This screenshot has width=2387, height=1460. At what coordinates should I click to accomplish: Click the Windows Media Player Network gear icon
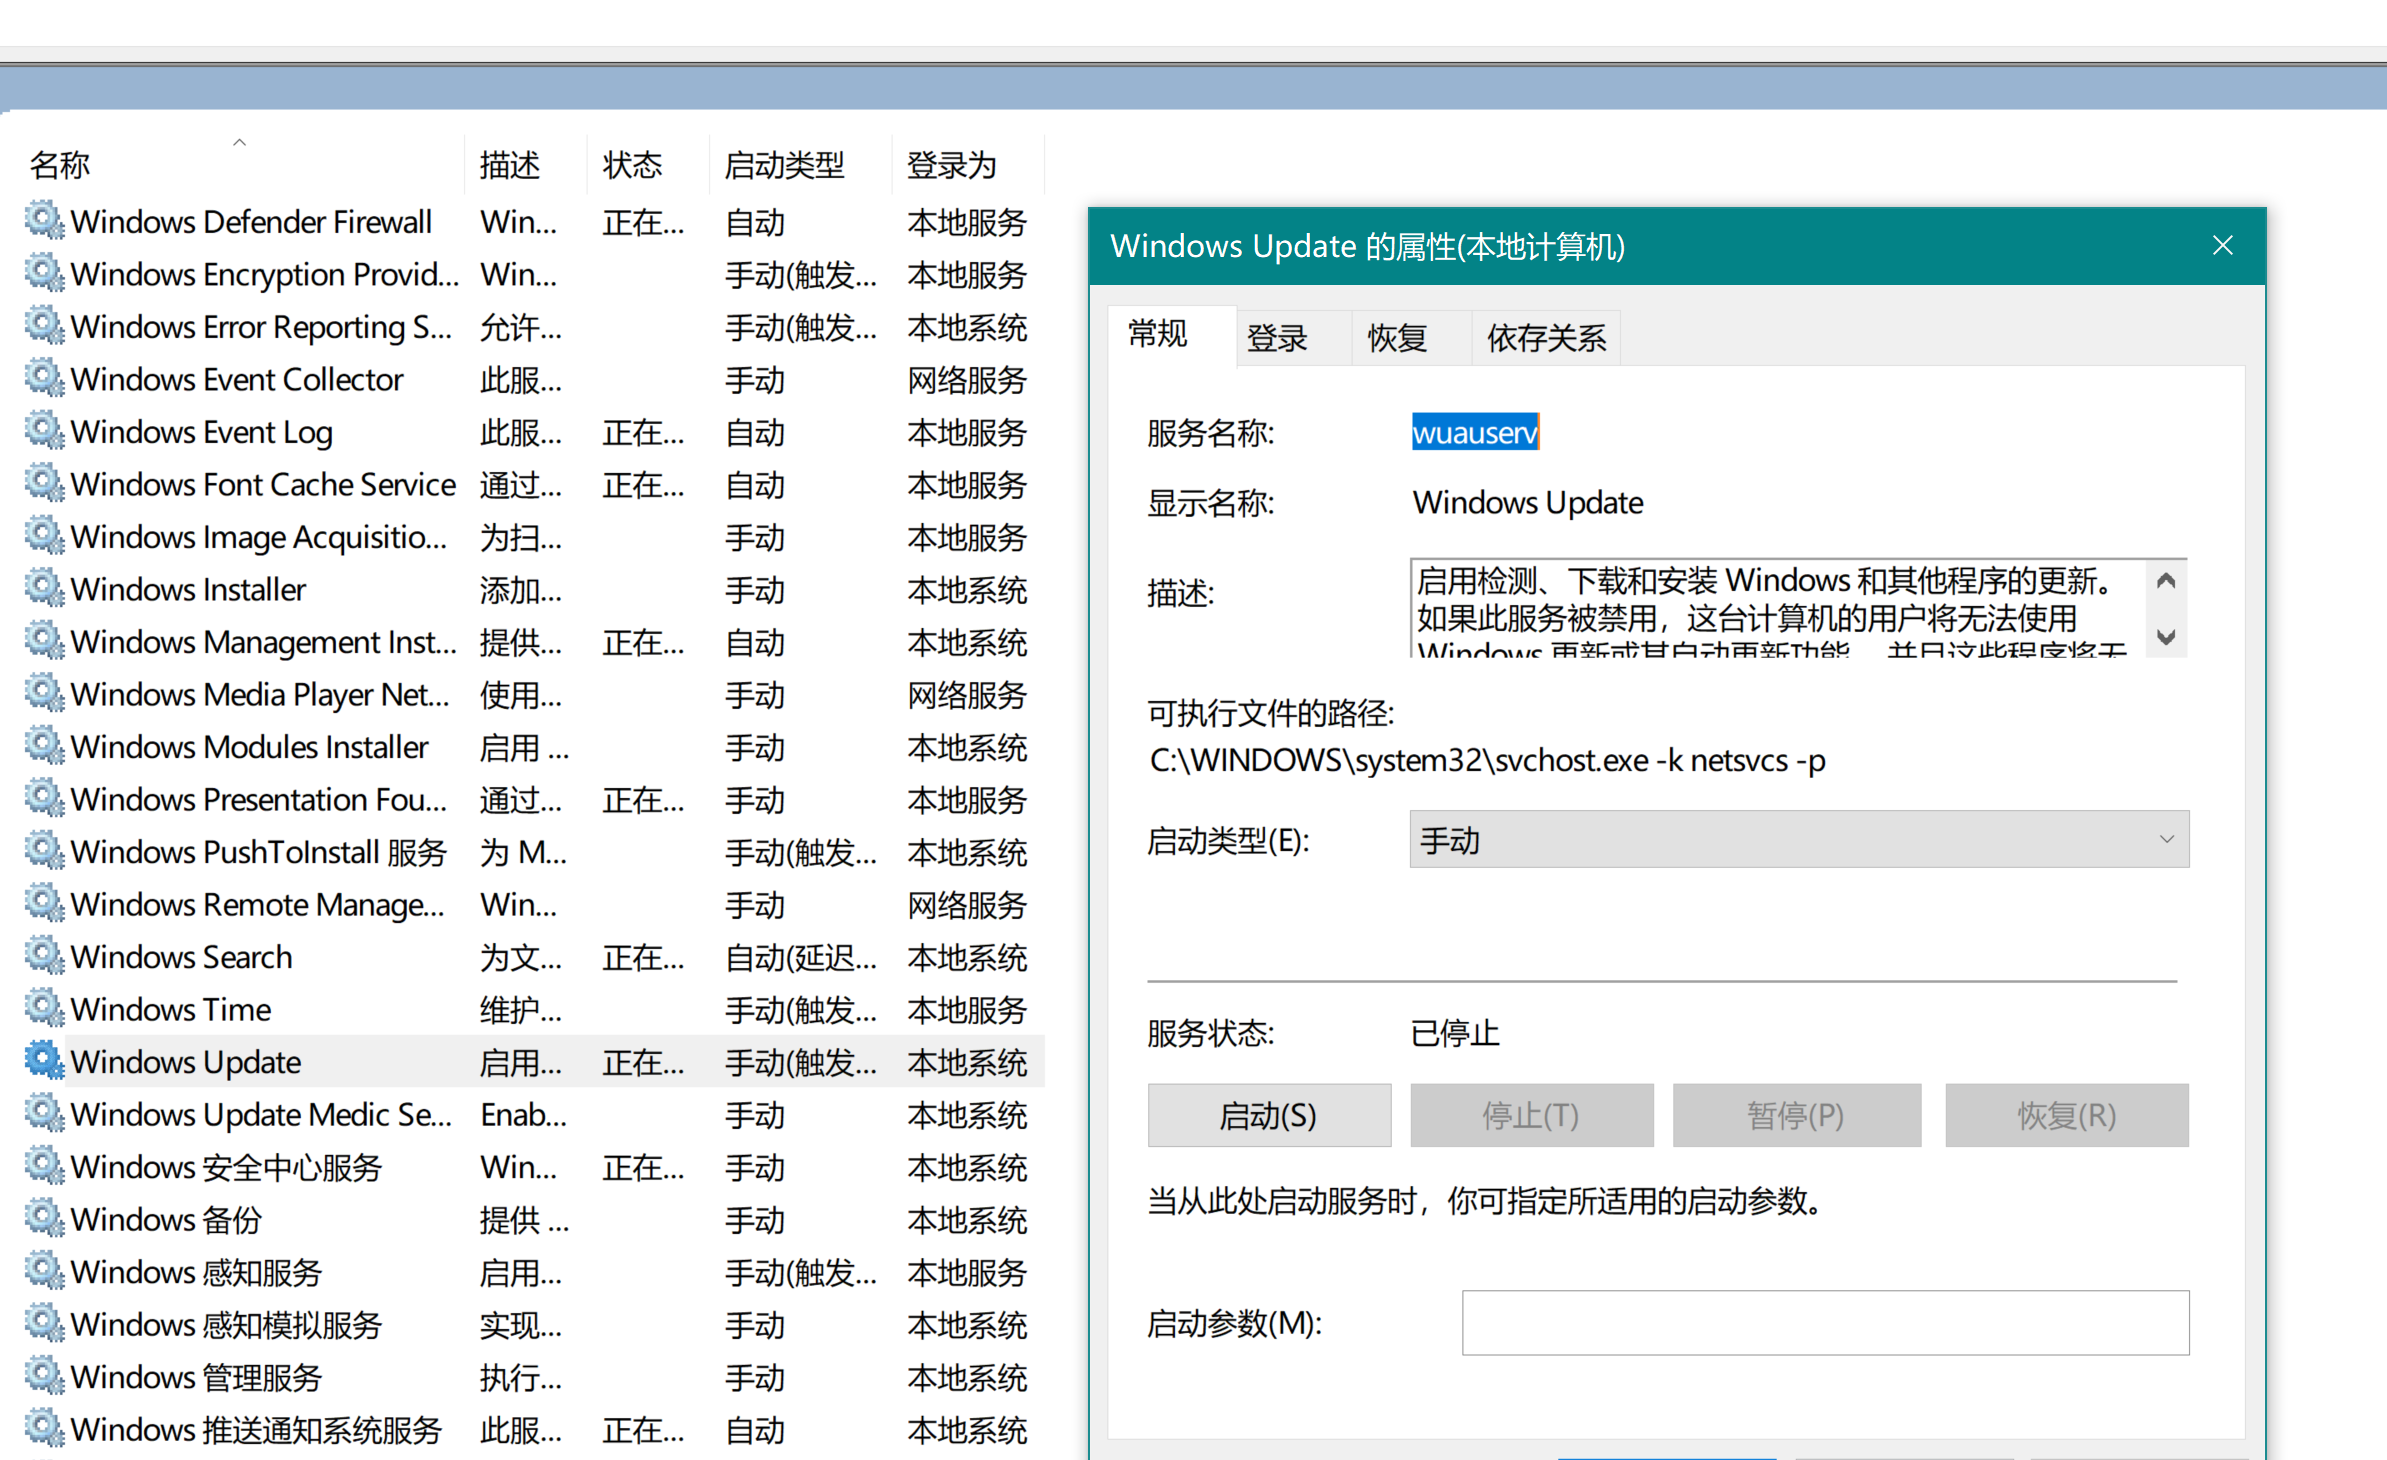point(44,693)
